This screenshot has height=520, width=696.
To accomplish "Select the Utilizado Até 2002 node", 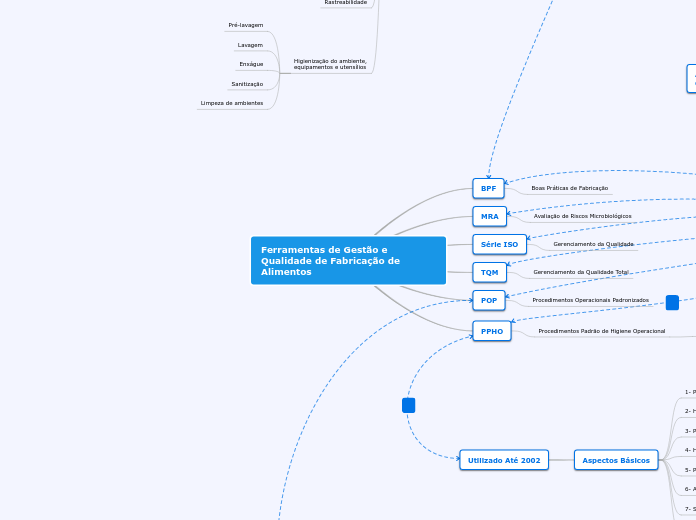I will [504, 460].
